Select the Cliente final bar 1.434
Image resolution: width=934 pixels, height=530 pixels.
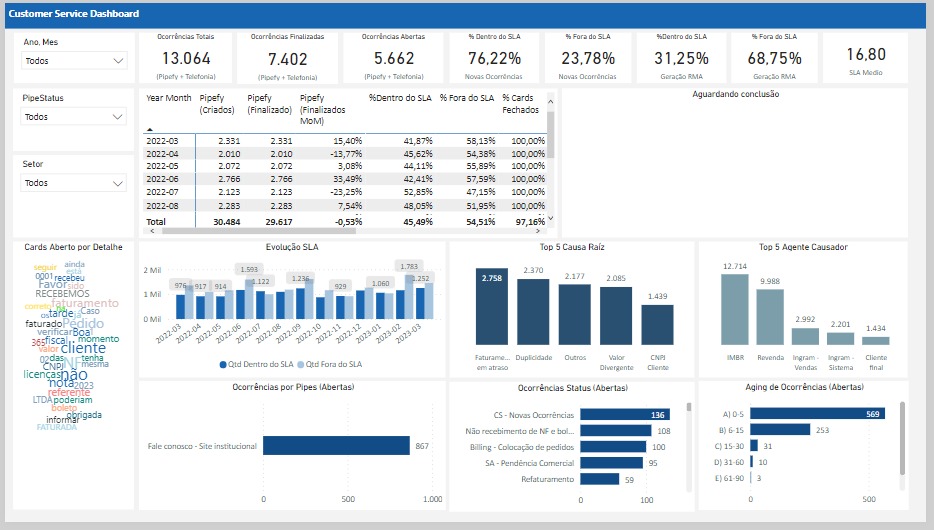(876, 341)
